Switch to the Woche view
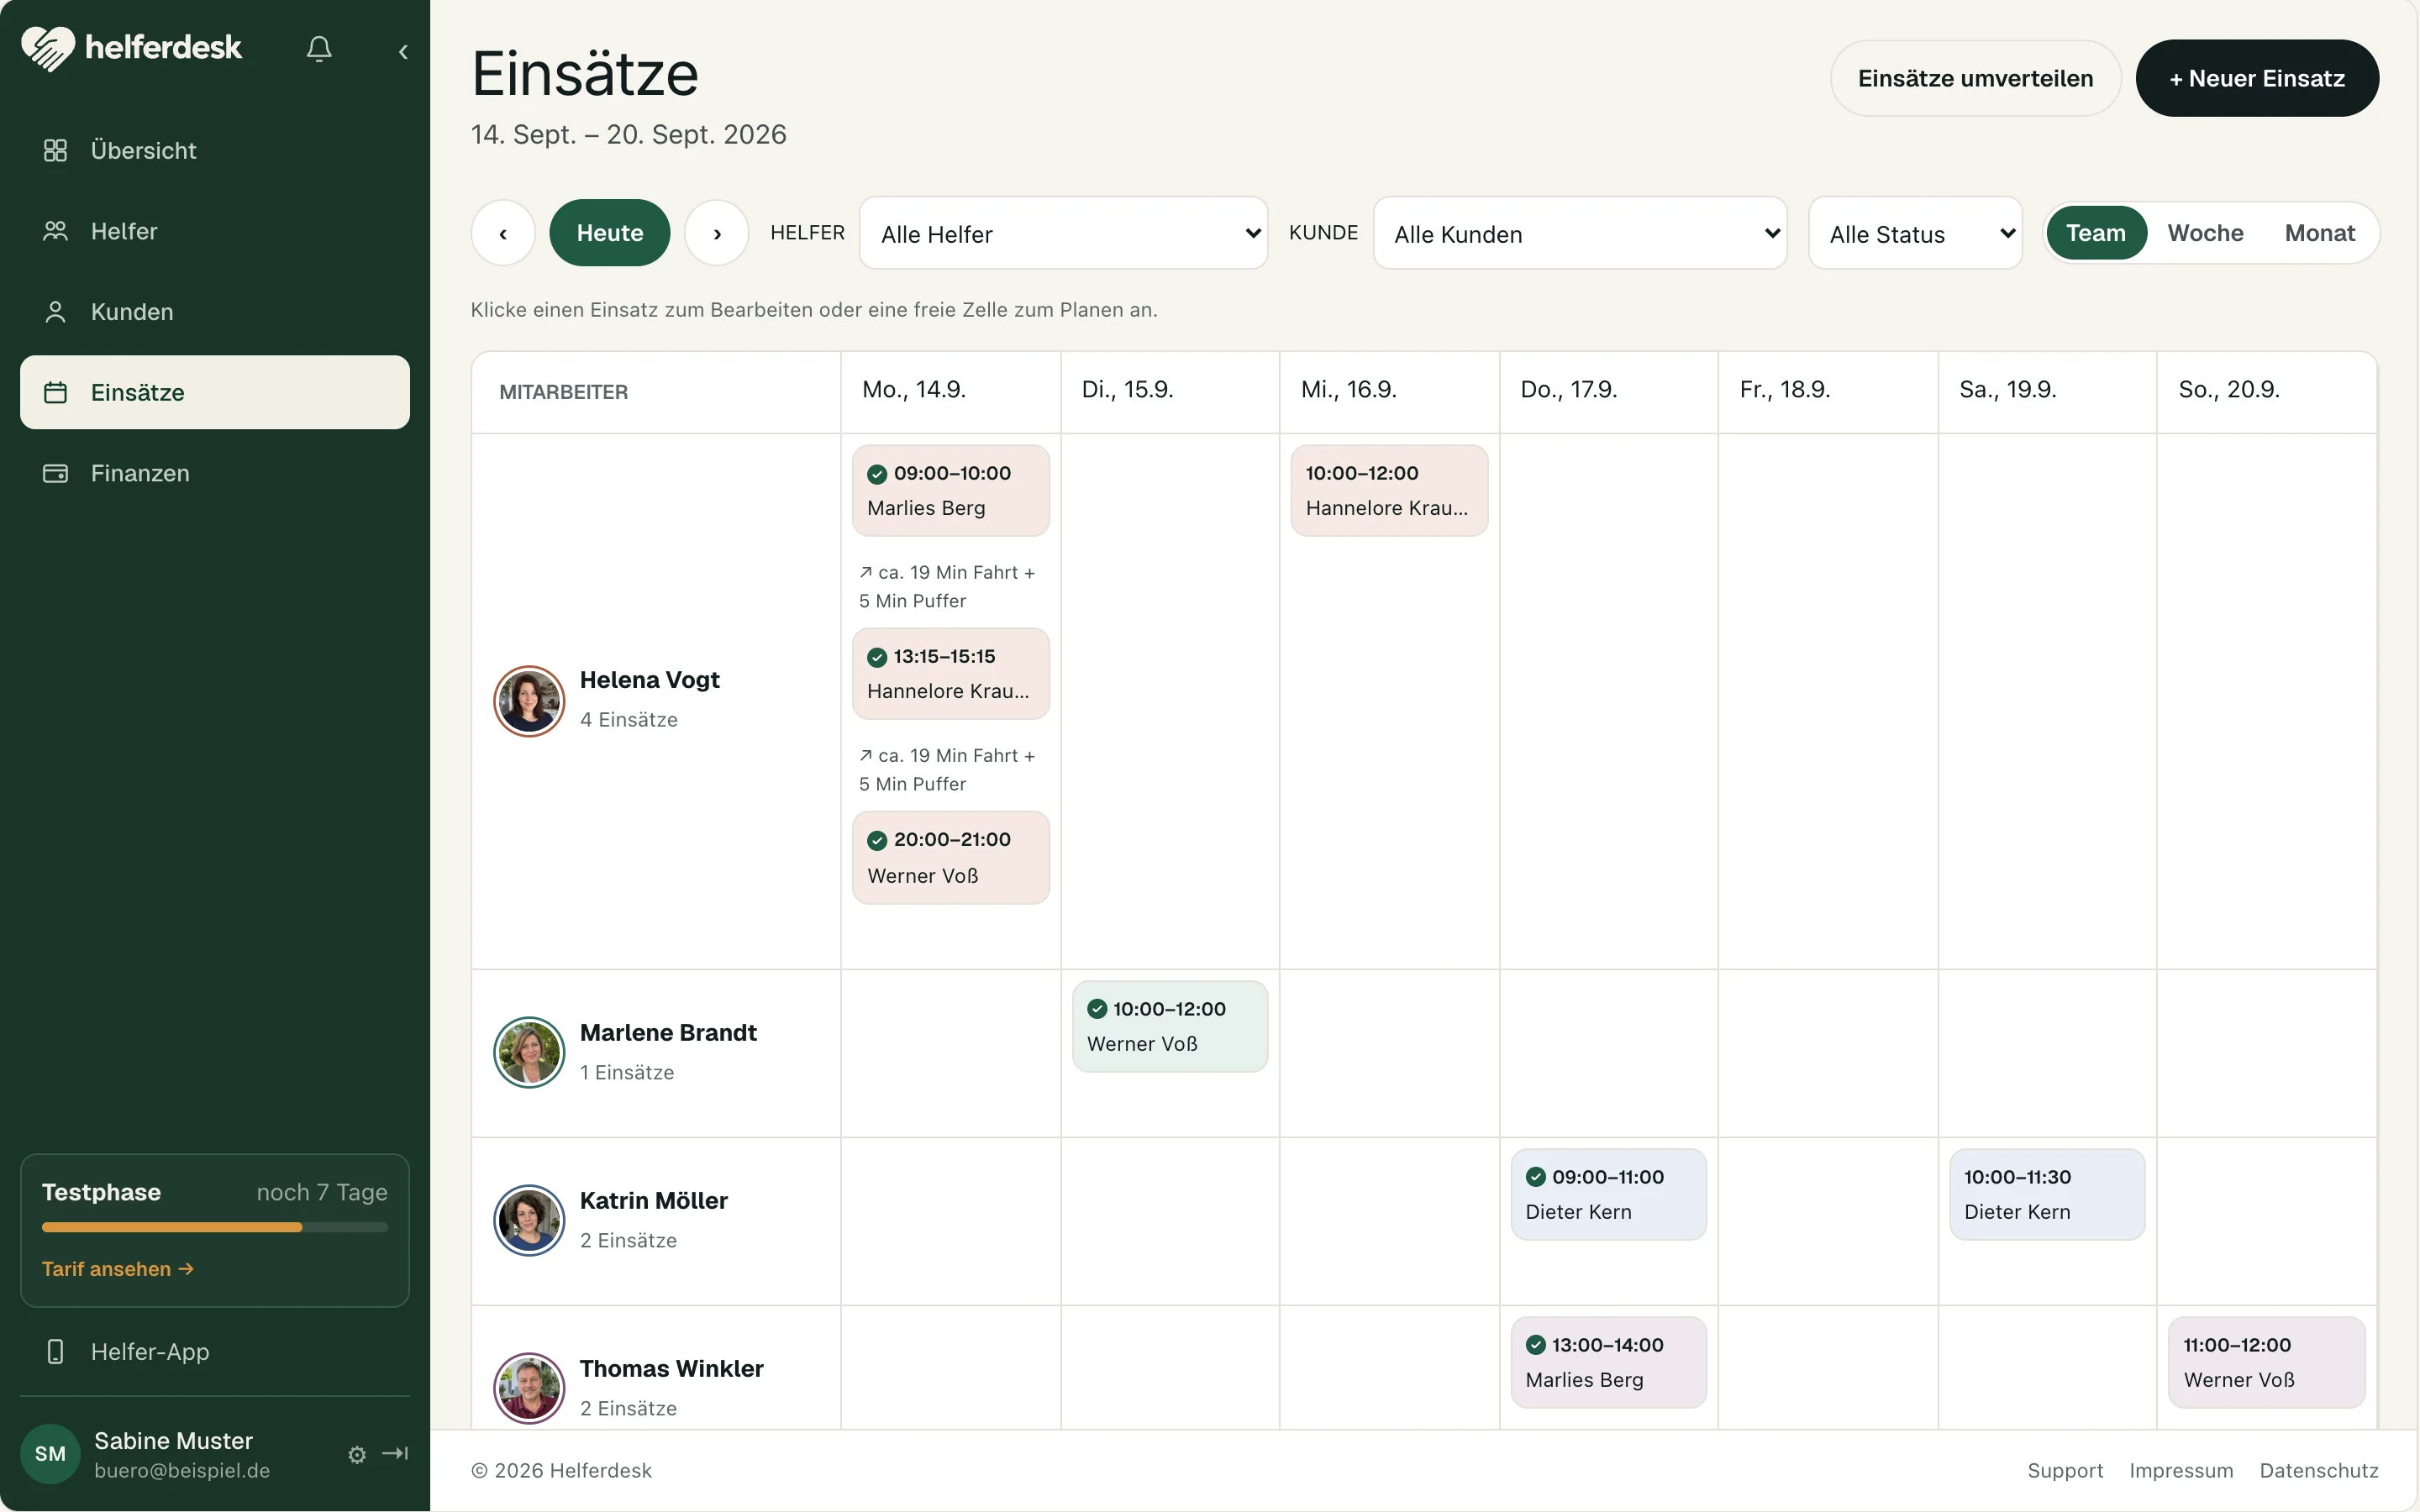 (x=2205, y=233)
